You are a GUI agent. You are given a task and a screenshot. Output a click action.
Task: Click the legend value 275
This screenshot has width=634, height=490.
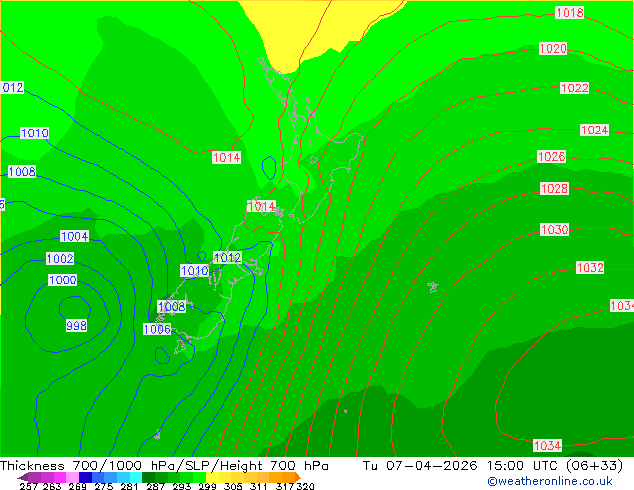coord(104,486)
